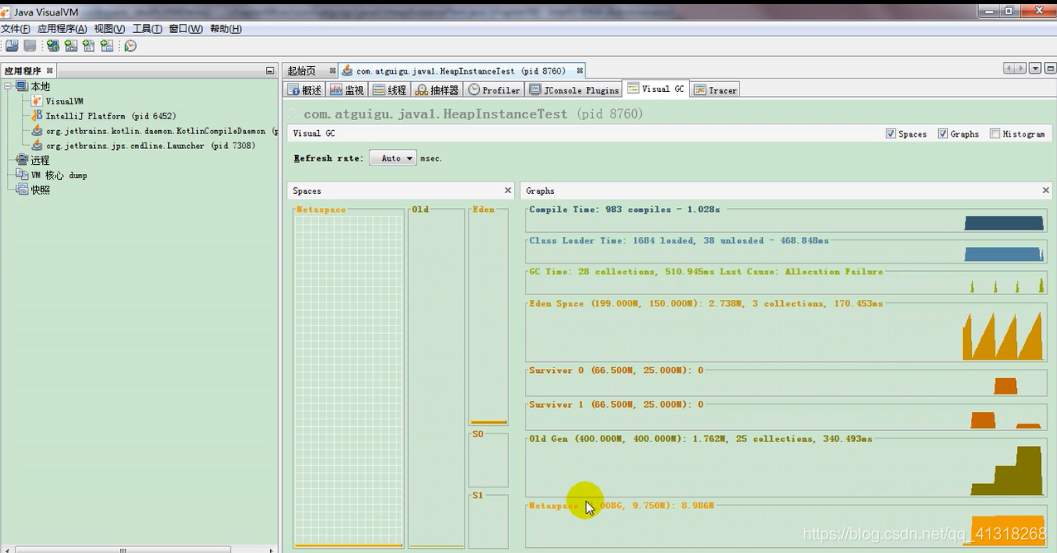Click the Load snapshot toolbar icon
Image resolution: width=1057 pixels, height=553 pixels.
click(12, 46)
